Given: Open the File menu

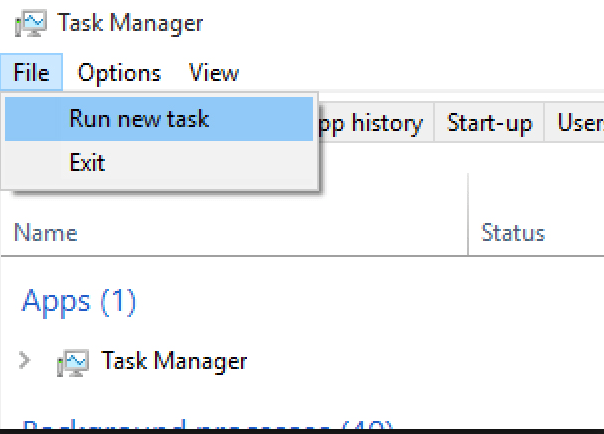Looking at the screenshot, I should (32, 73).
